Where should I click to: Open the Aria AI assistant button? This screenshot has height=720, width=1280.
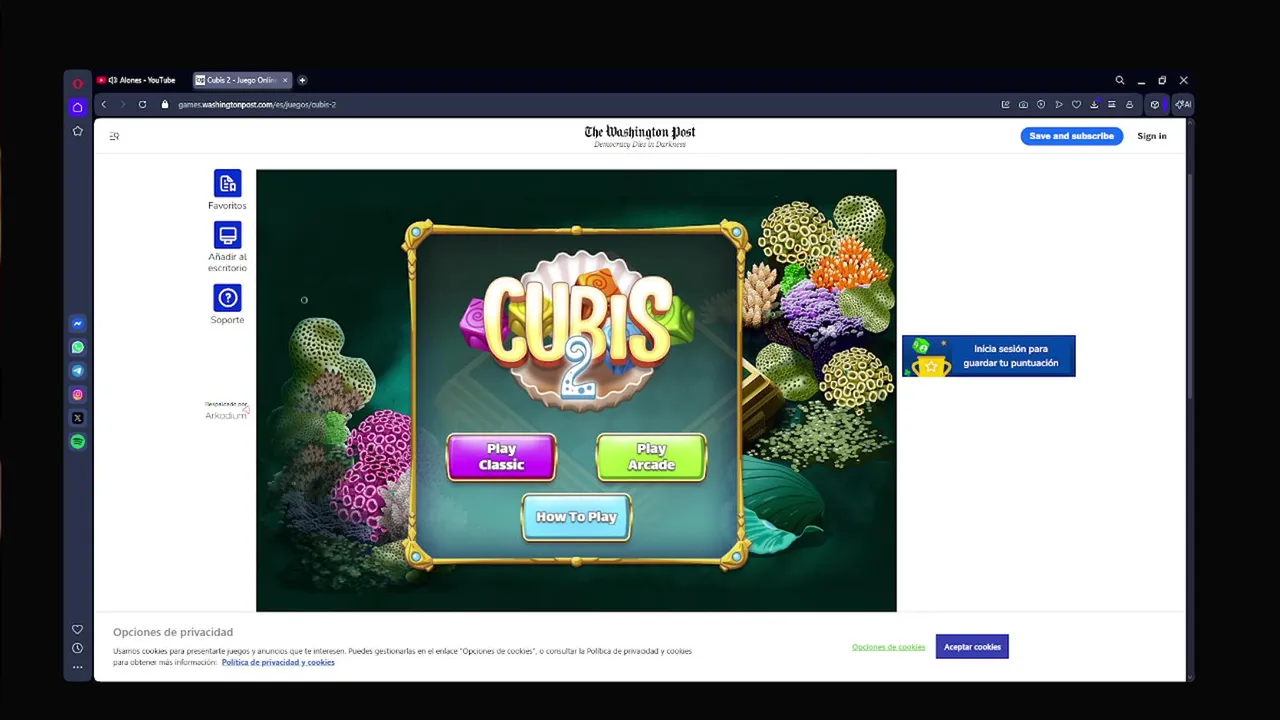(1183, 104)
